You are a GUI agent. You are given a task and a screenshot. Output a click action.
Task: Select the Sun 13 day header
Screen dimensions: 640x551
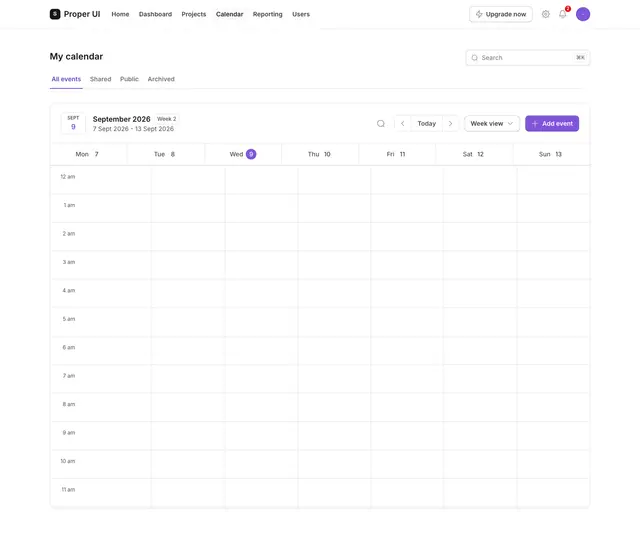coord(550,154)
